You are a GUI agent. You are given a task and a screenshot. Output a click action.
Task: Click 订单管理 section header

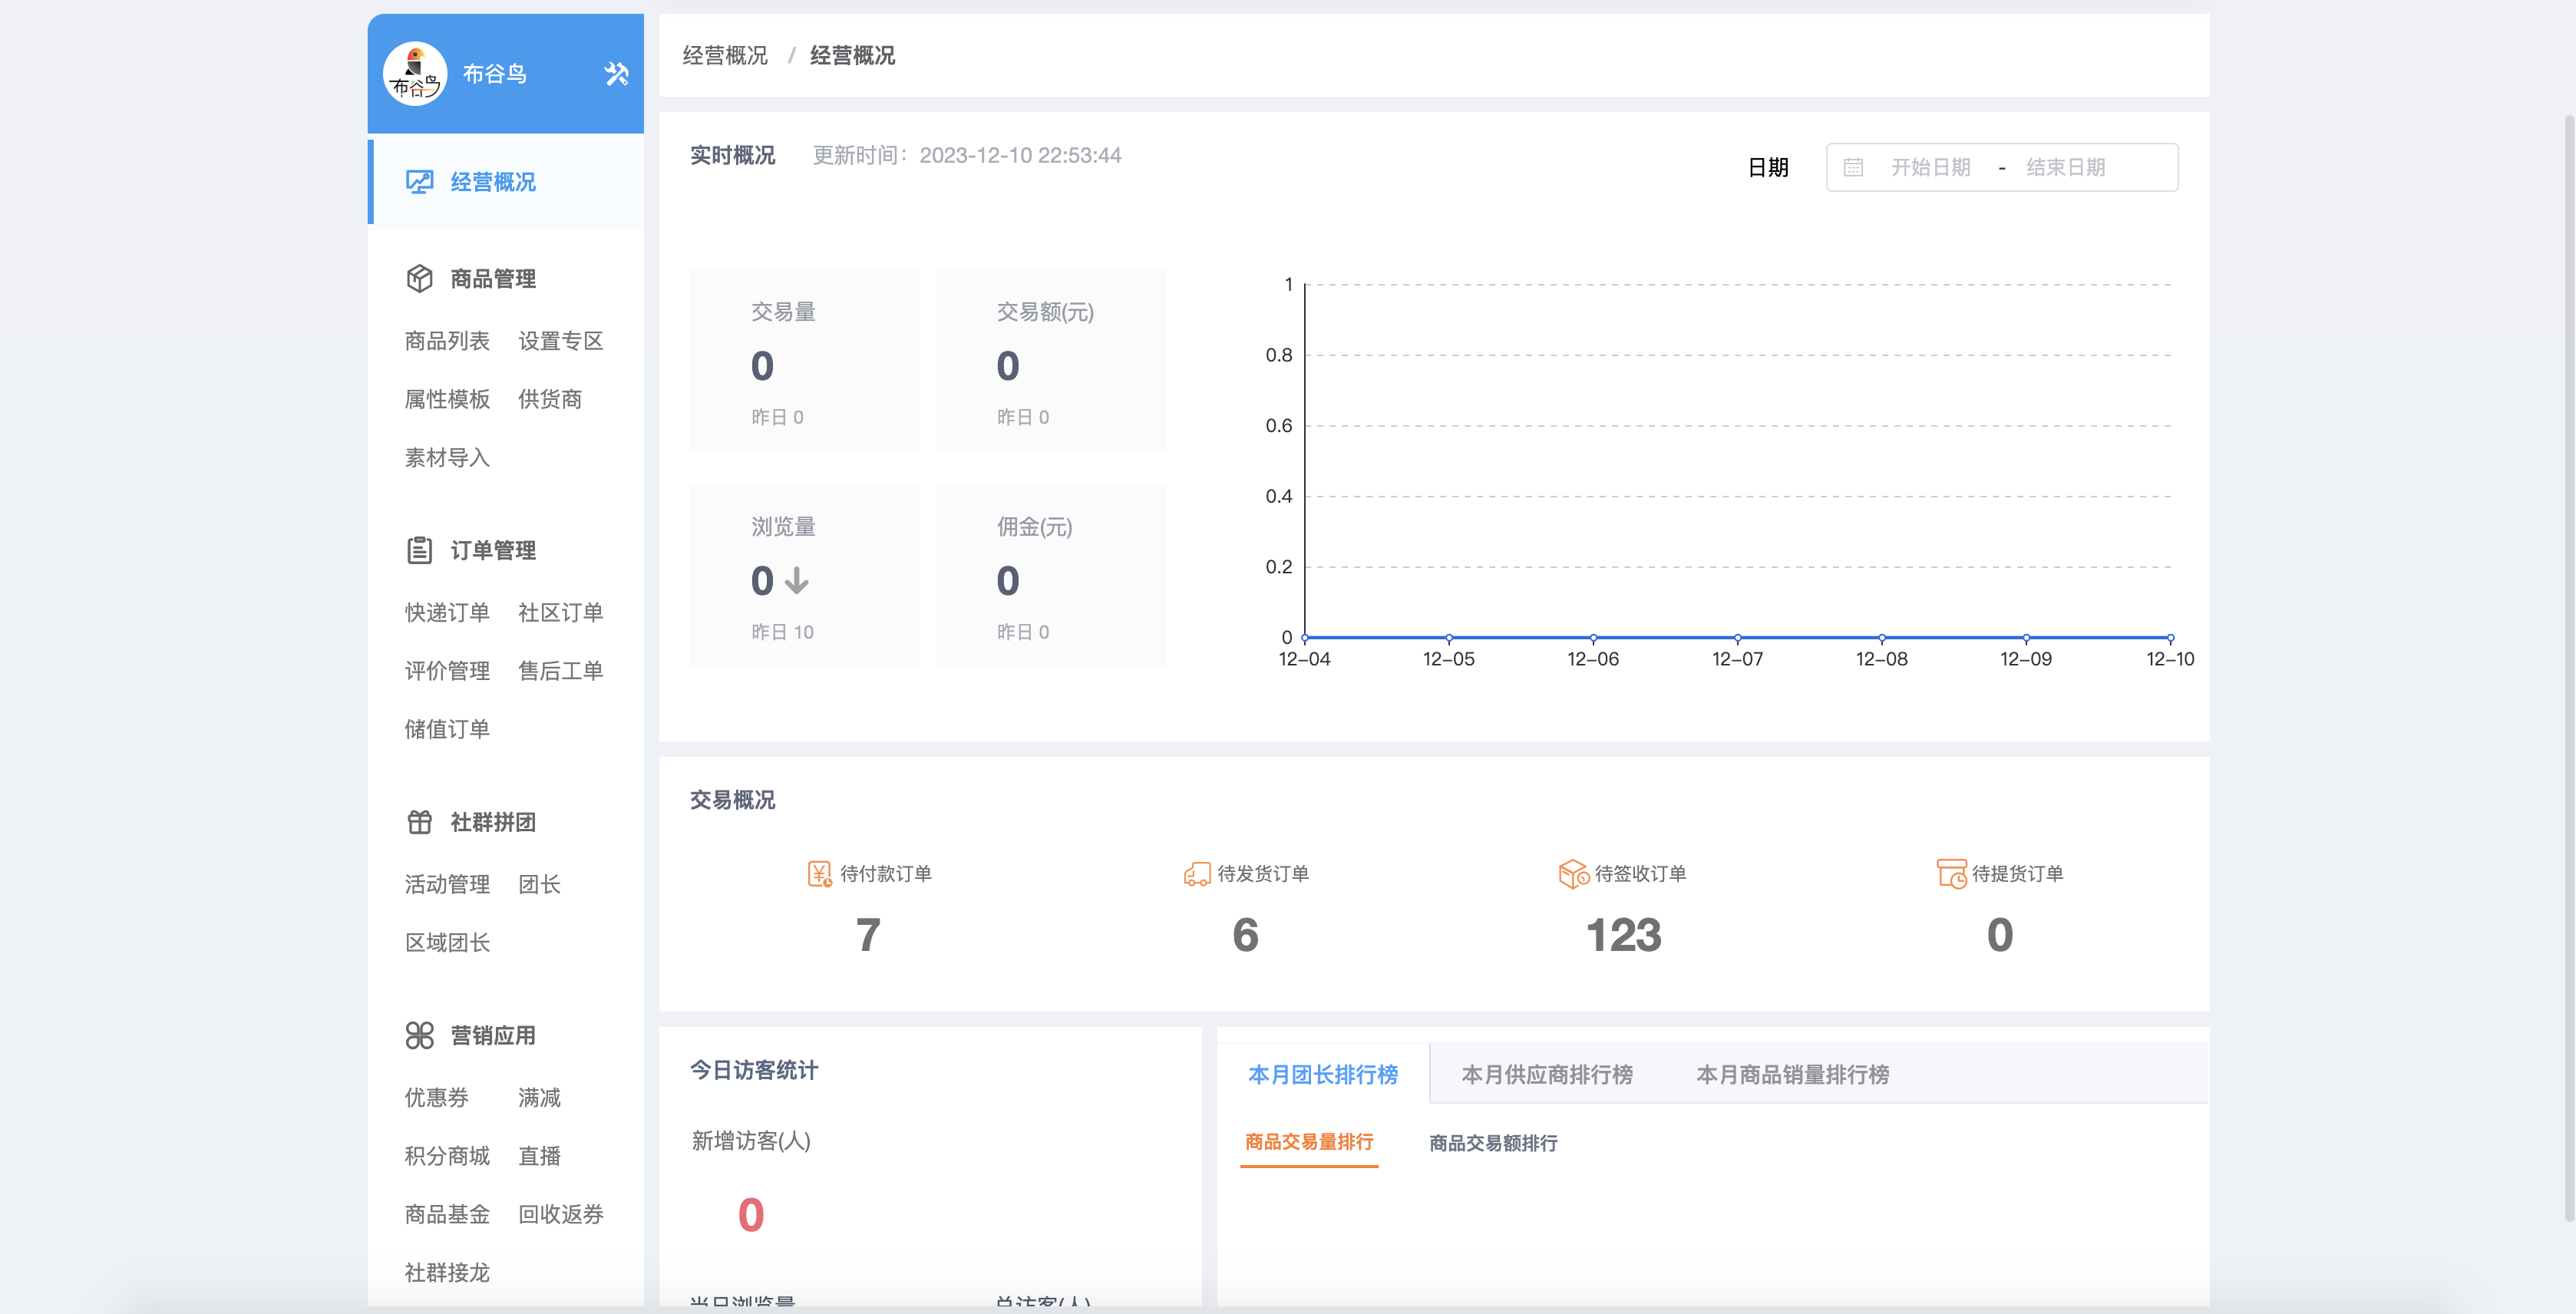493,550
